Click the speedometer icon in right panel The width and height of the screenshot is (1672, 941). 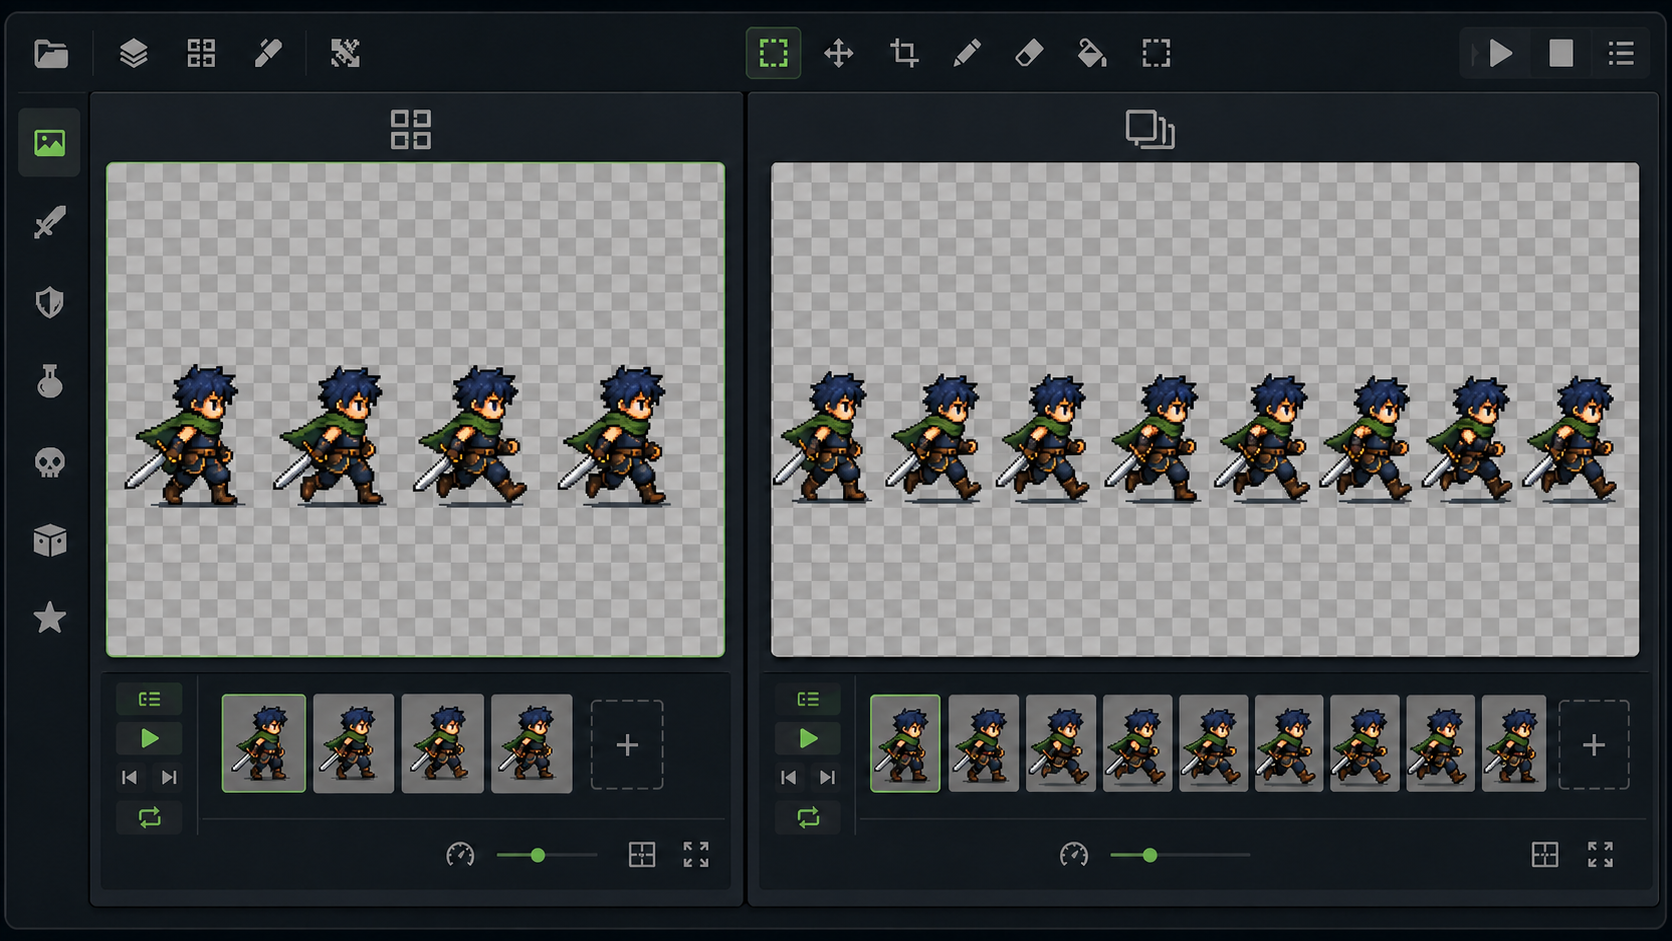[x=1074, y=855]
